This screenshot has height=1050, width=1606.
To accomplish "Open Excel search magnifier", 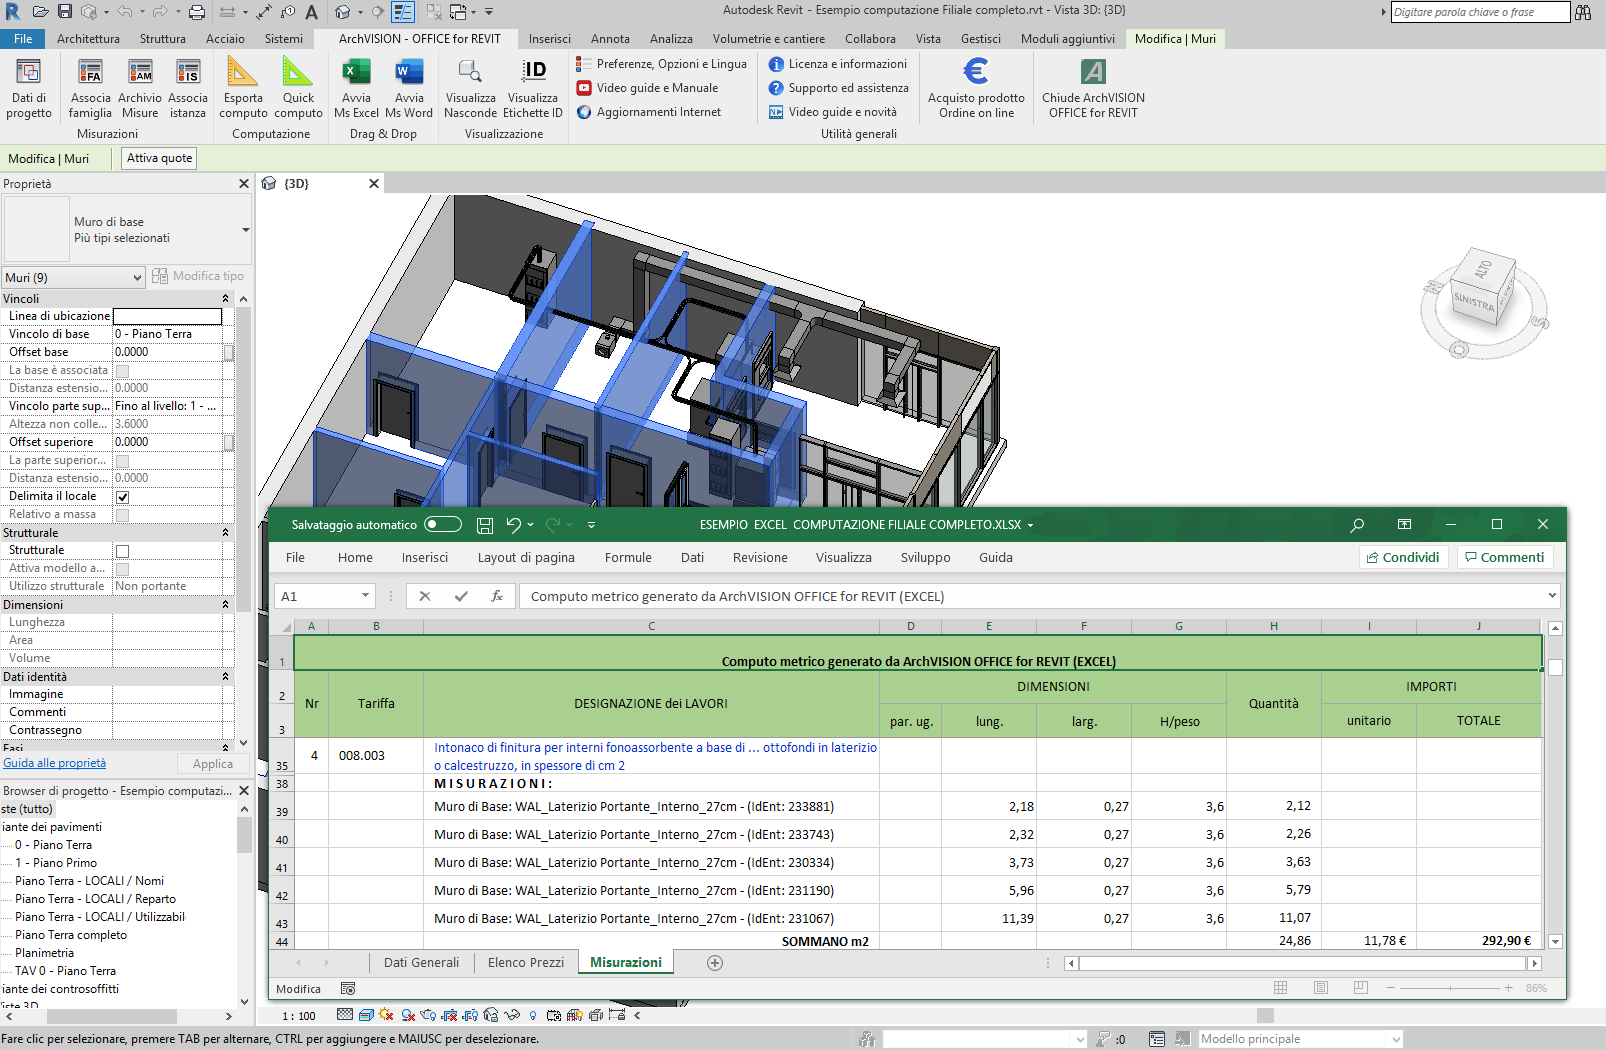I will pos(1357,525).
